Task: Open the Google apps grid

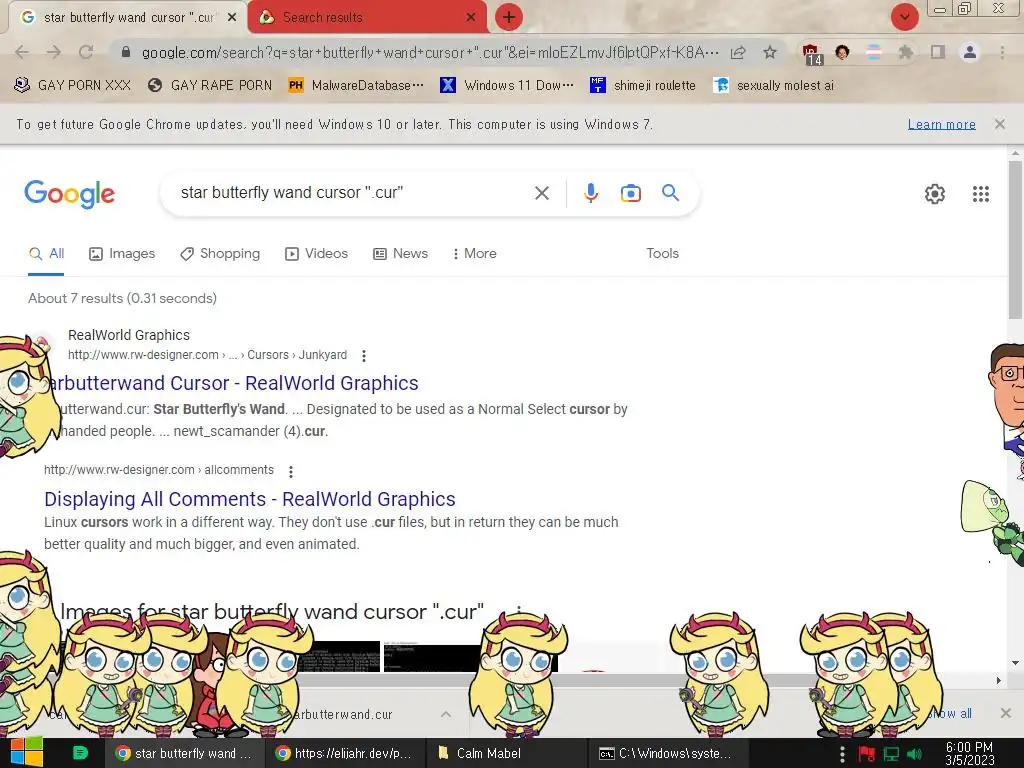Action: coord(980,194)
